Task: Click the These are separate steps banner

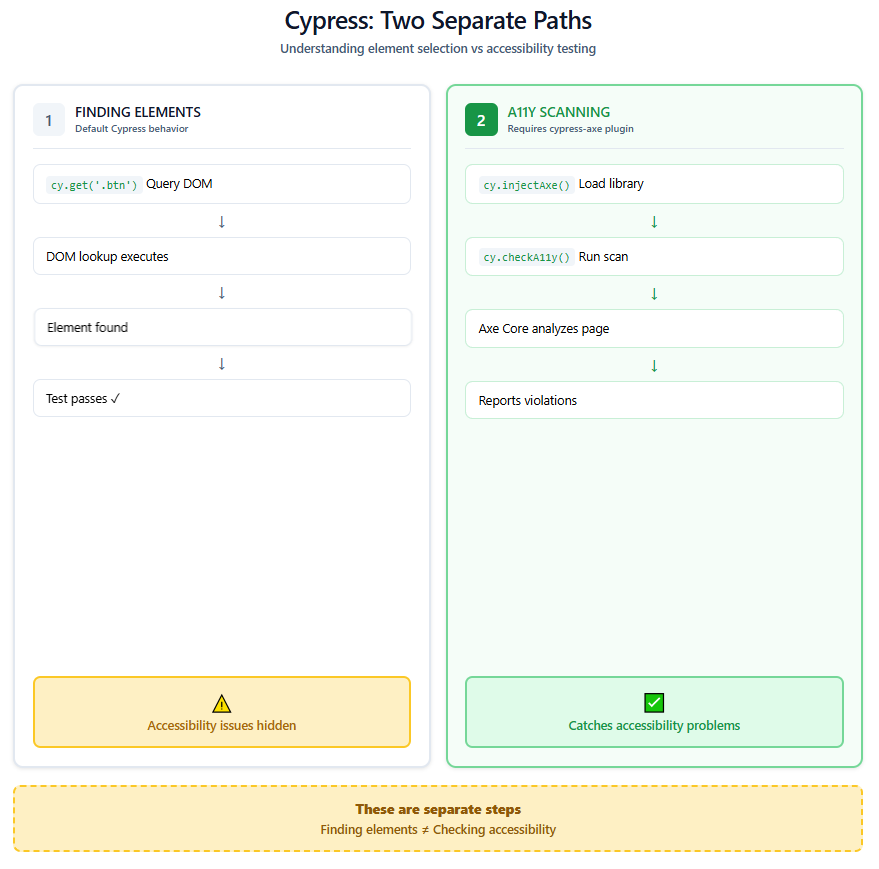Action: pos(438,818)
